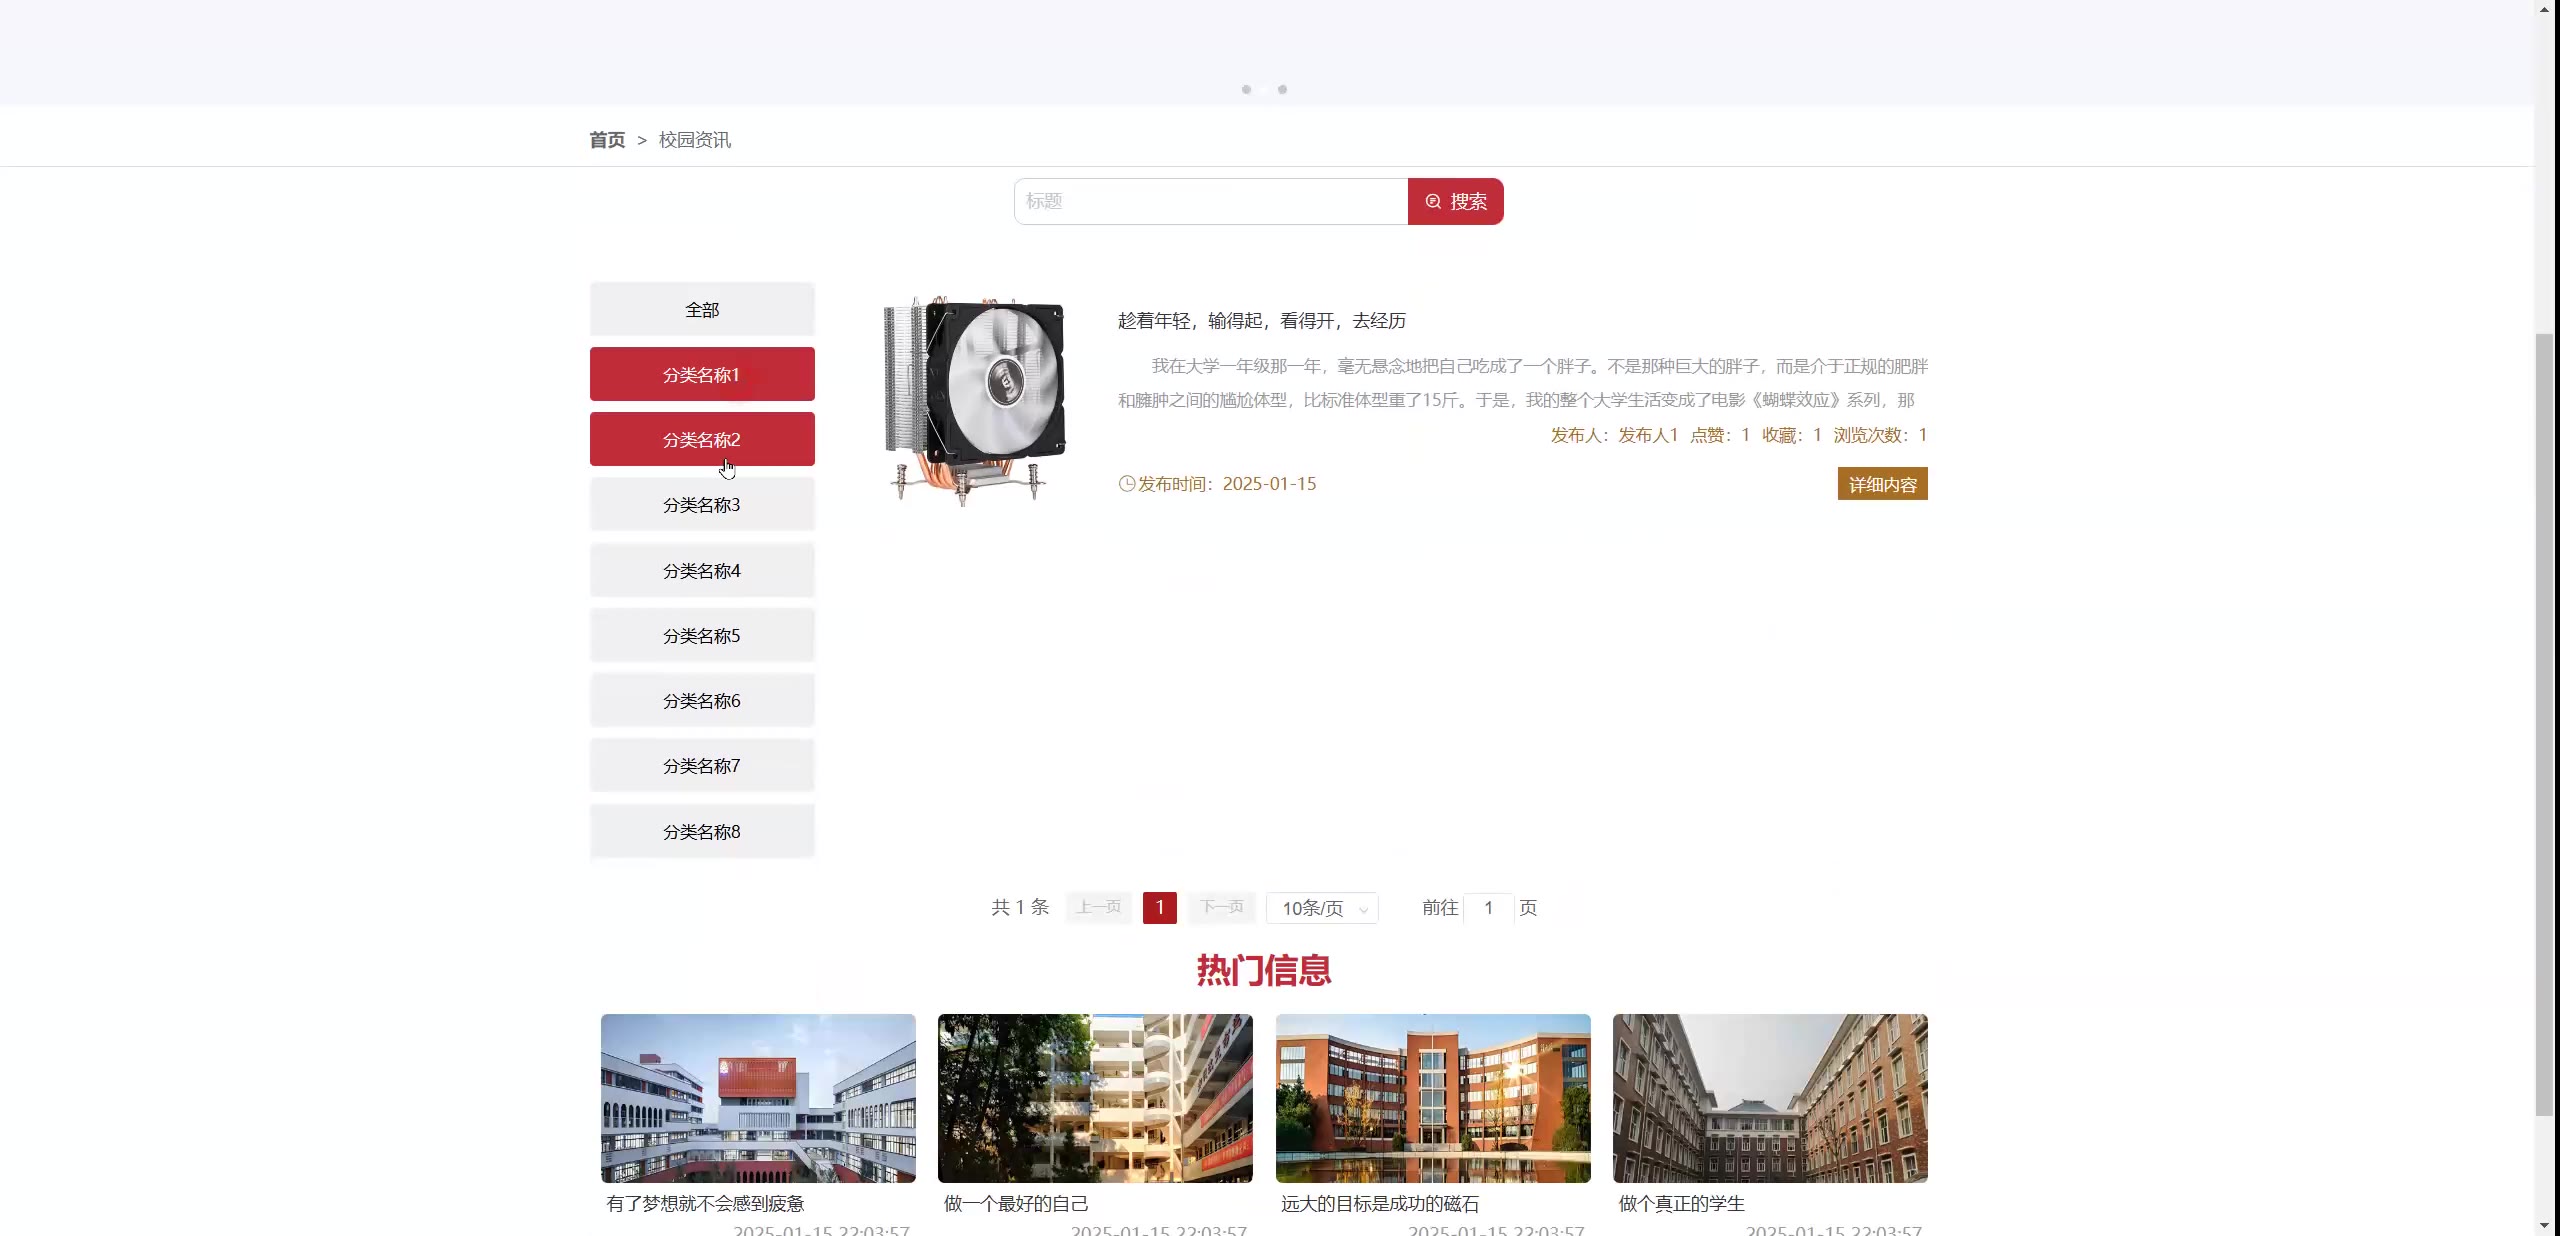Go to 首页 in the breadcrumb
Screen dimensions: 2560x1236
pyautogui.click(x=606, y=140)
